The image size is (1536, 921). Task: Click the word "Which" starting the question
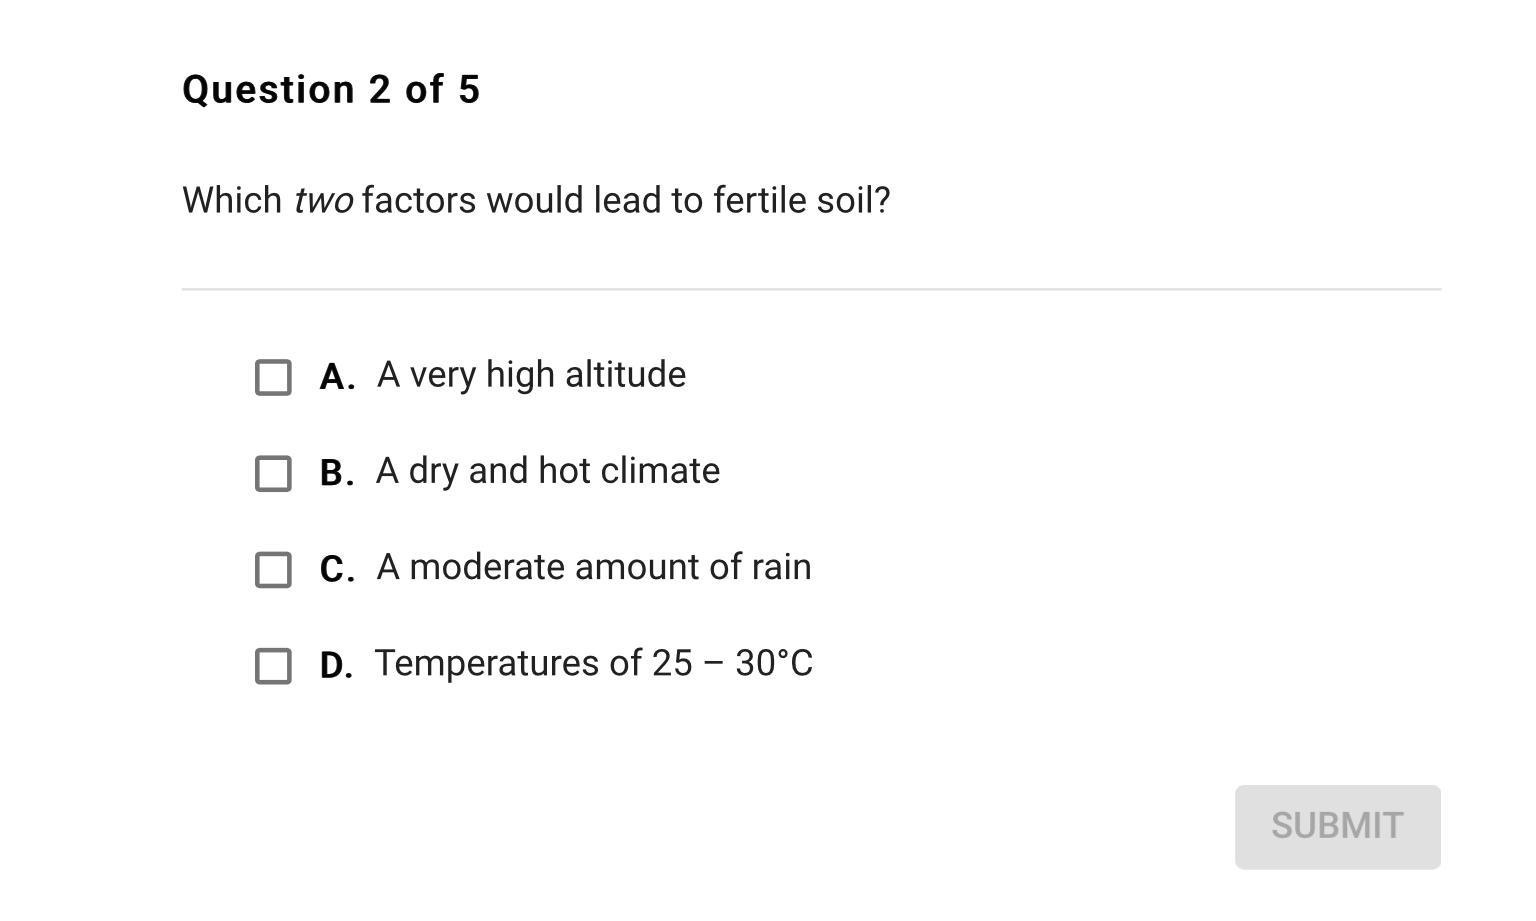pos(232,201)
